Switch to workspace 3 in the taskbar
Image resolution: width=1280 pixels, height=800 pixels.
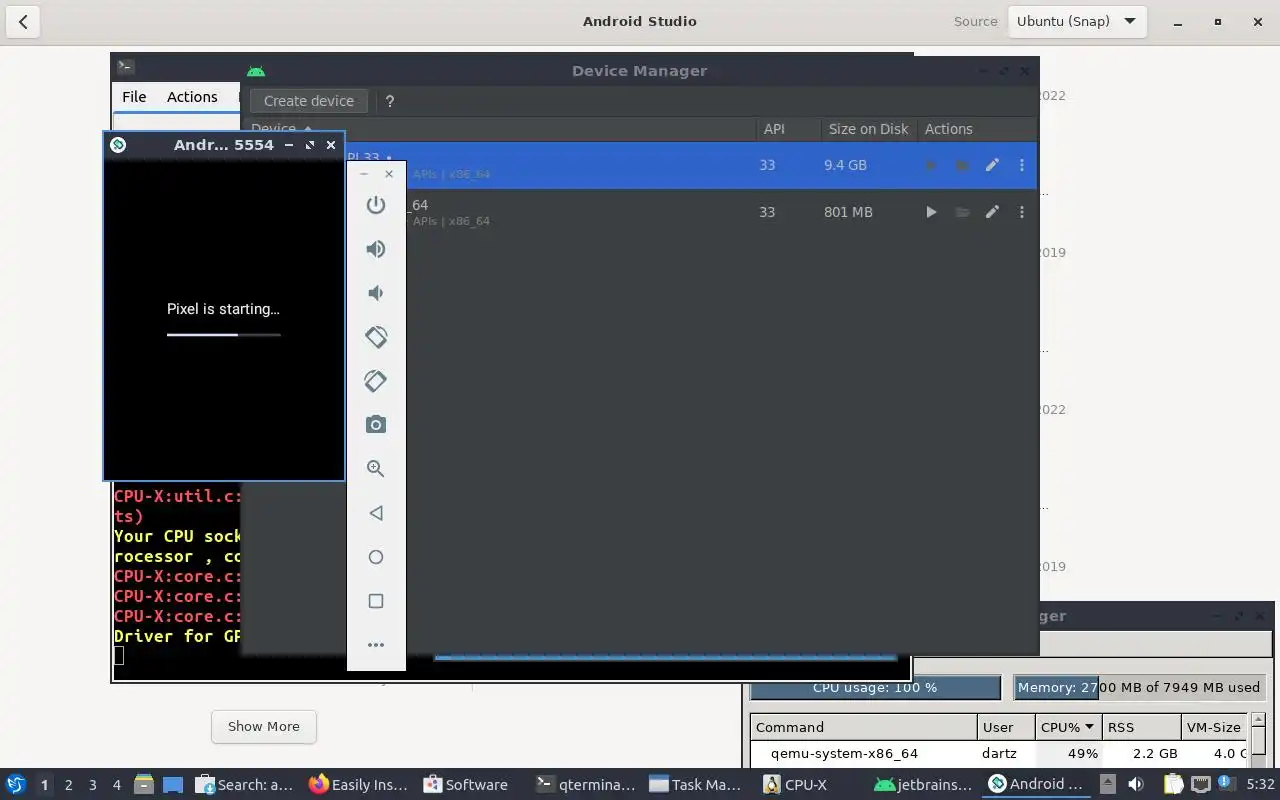92,785
